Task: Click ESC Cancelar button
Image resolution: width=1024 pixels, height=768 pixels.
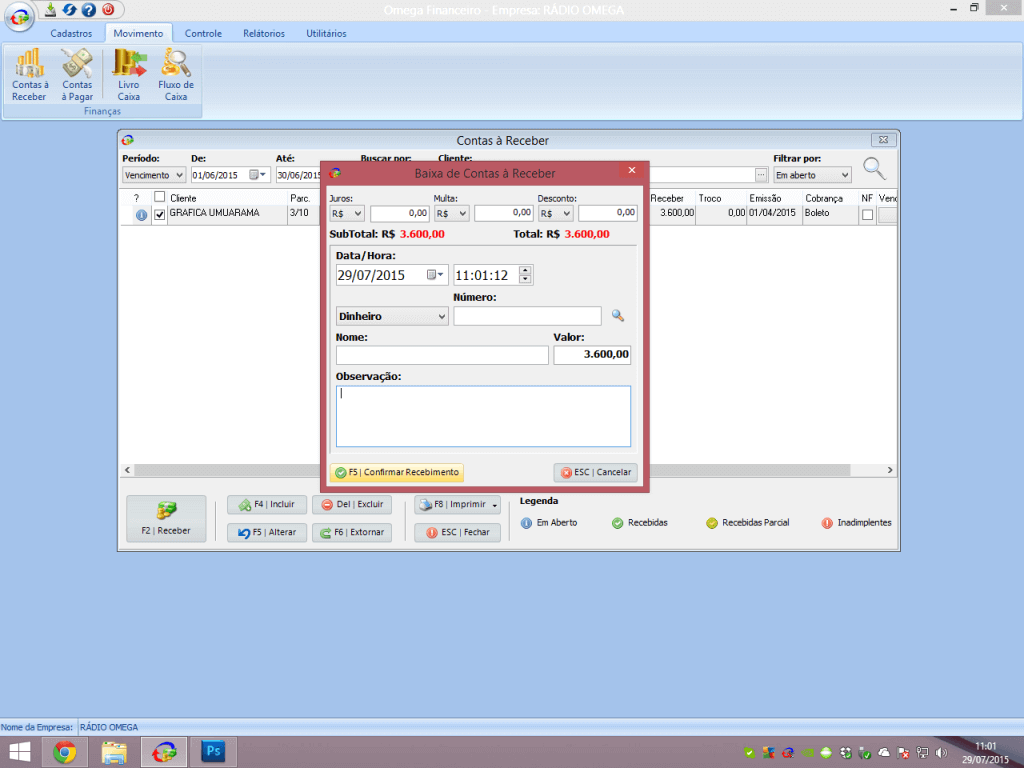Action: 595,472
